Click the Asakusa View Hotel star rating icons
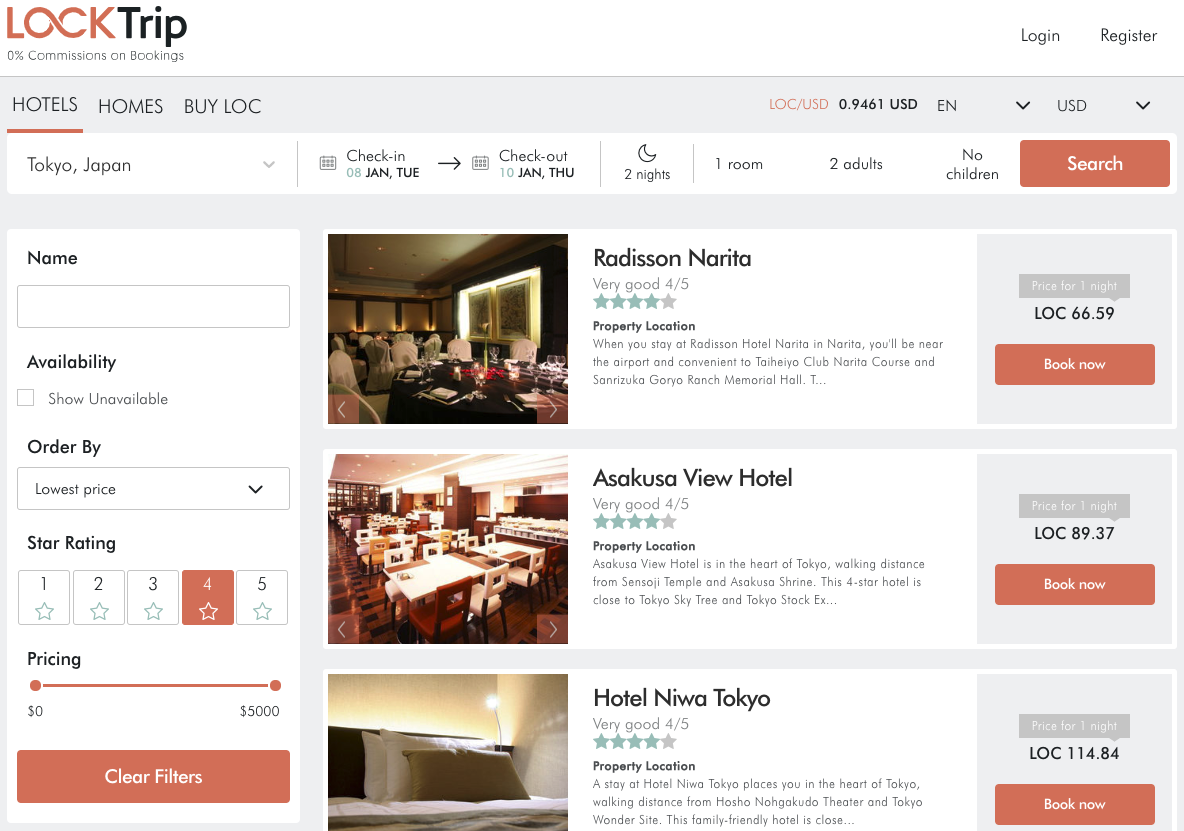1184x831 pixels. pos(634,522)
